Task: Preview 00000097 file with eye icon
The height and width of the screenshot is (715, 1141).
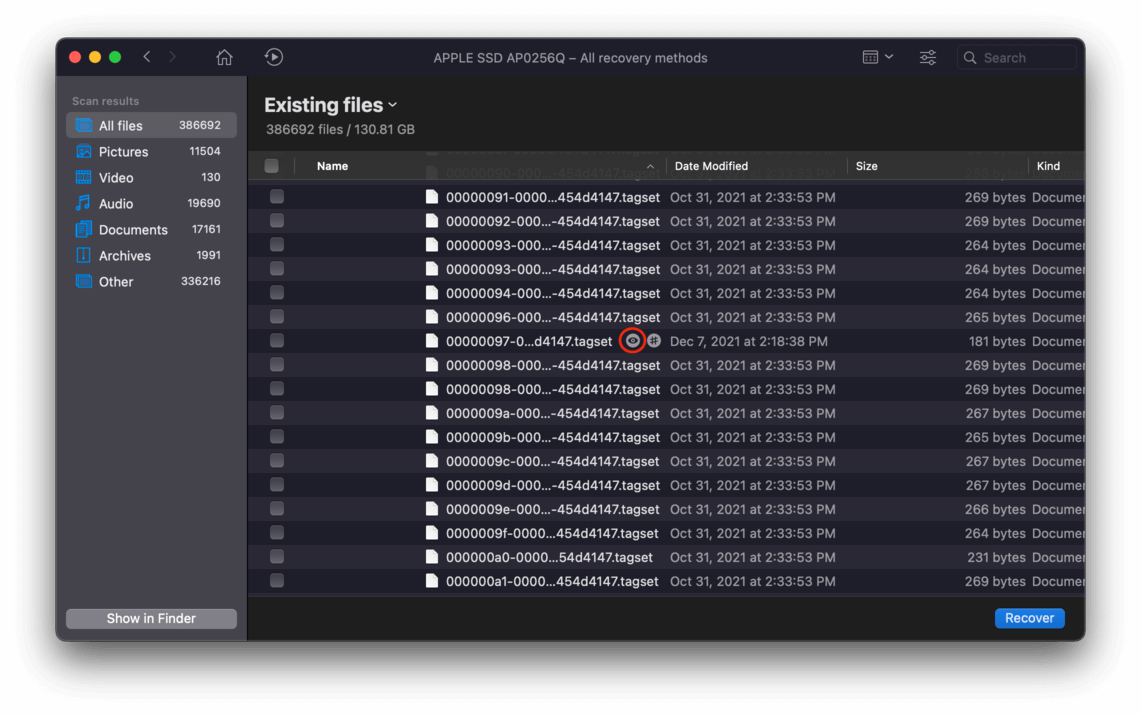Action: tap(632, 340)
